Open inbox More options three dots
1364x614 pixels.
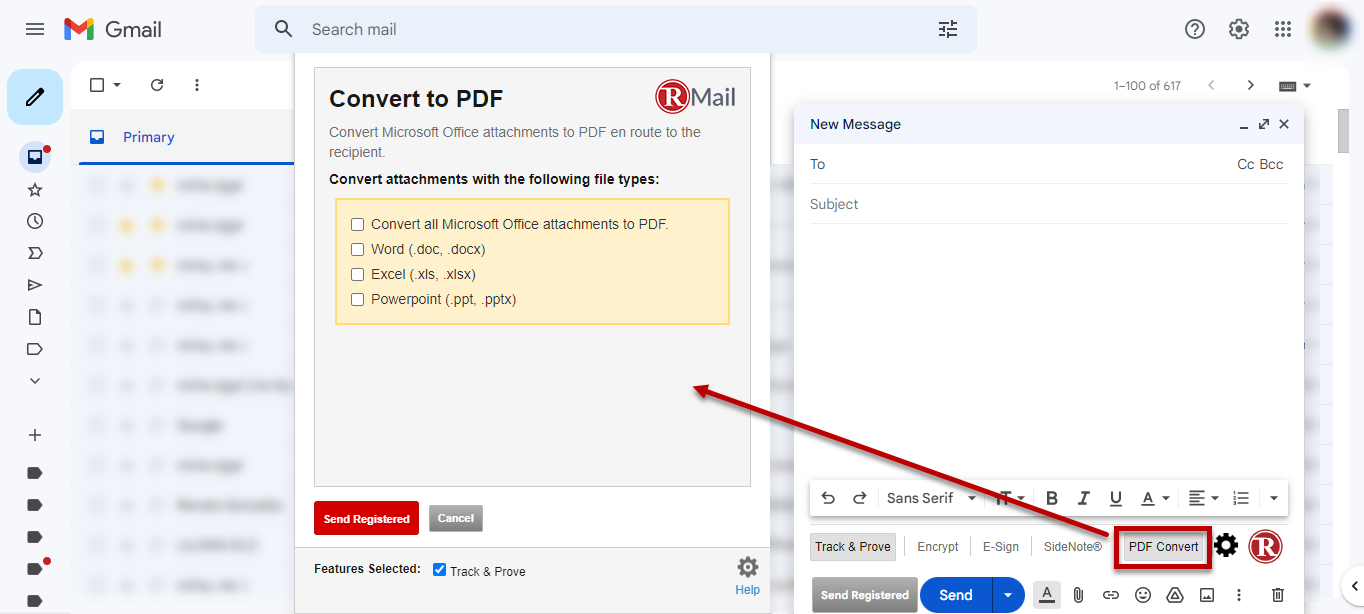(197, 85)
